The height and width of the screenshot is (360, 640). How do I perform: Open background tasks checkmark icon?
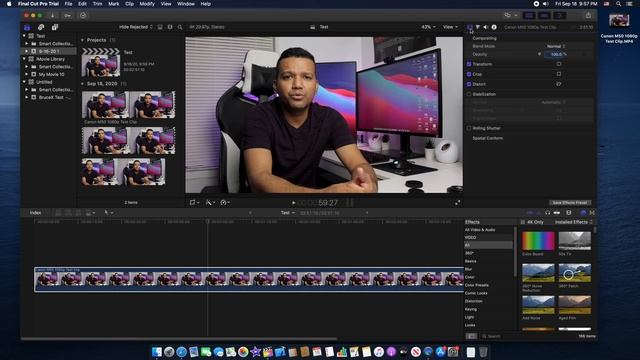click(83, 16)
